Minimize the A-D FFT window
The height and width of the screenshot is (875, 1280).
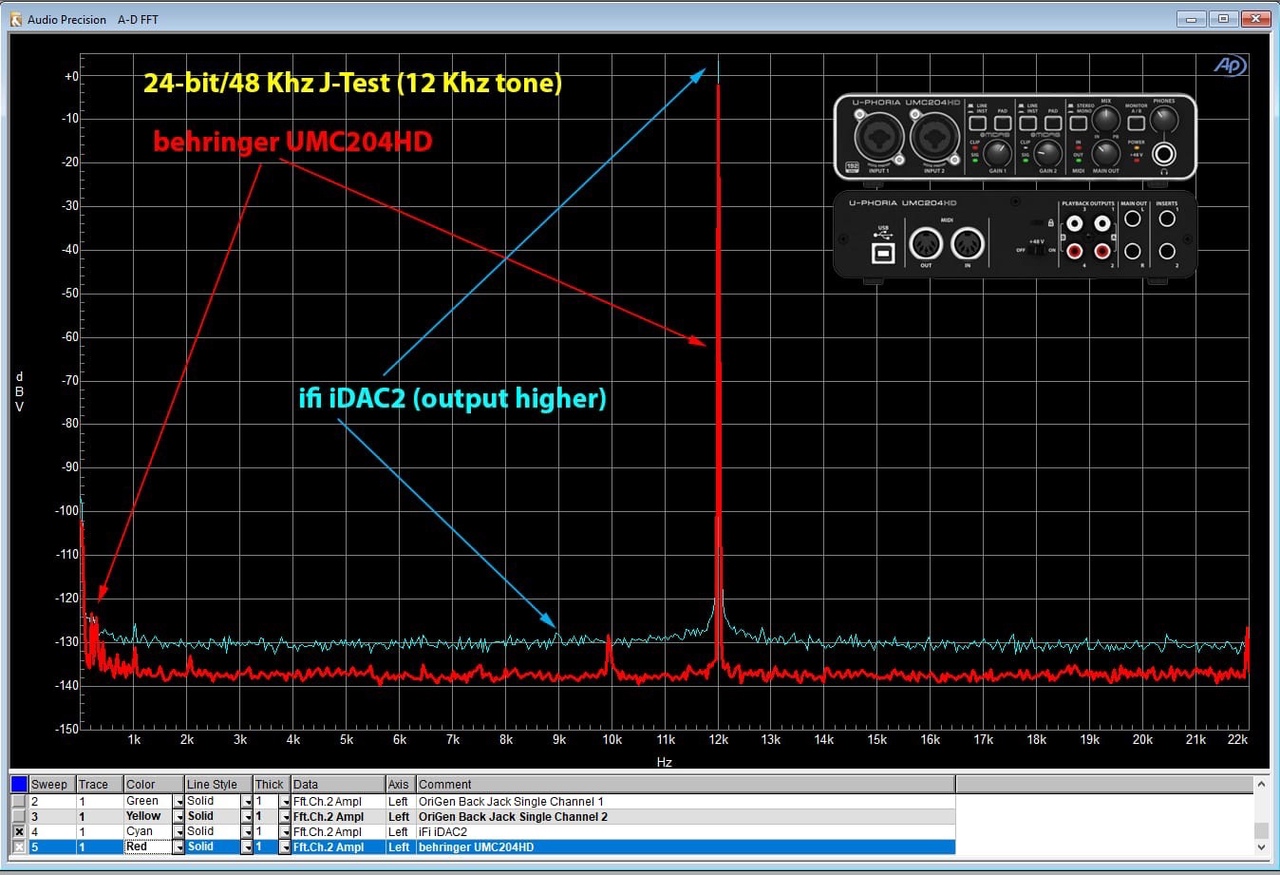click(1190, 18)
